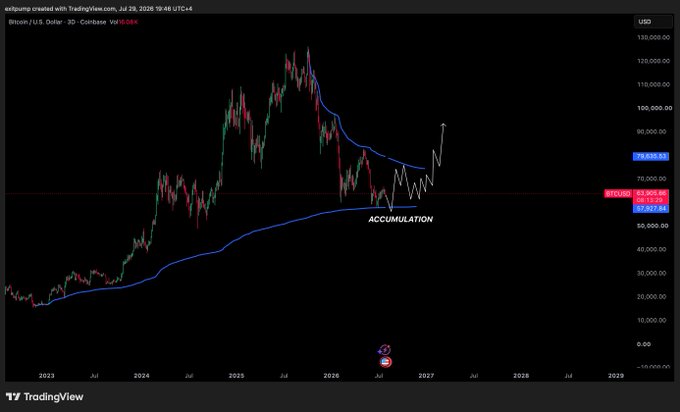Click the 79,635.53 blue price label
Image resolution: width=680 pixels, height=412 pixels.
click(x=651, y=156)
